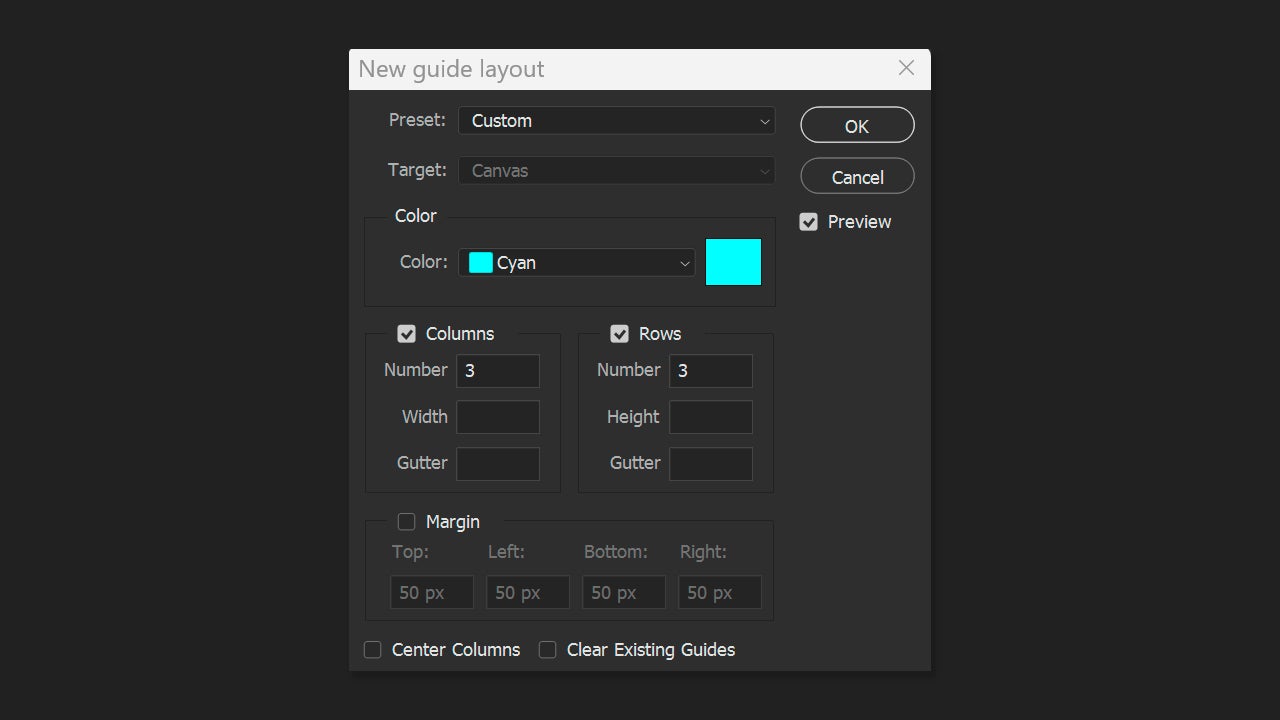This screenshot has height=720, width=1280.
Task: Click the large cyan color swatch
Action: [x=734, y=262]
